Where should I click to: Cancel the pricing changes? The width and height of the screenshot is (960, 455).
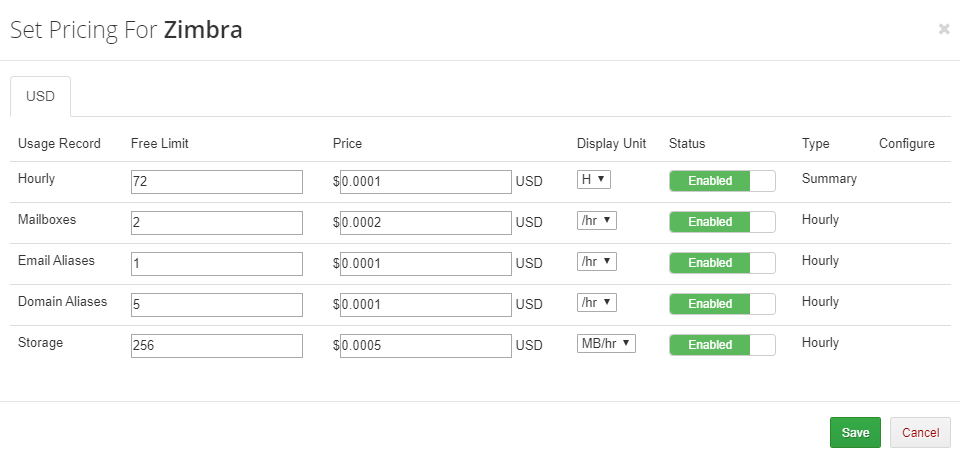pos(920,432)
